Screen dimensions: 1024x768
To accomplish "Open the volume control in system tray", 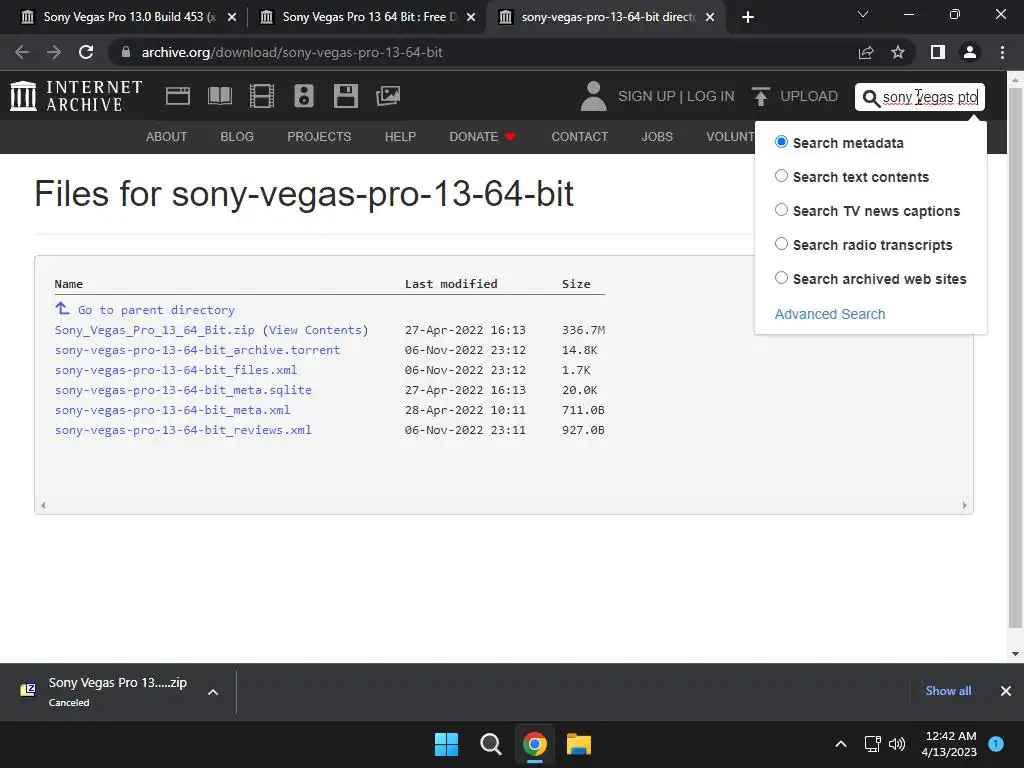I will pos(897,744).
